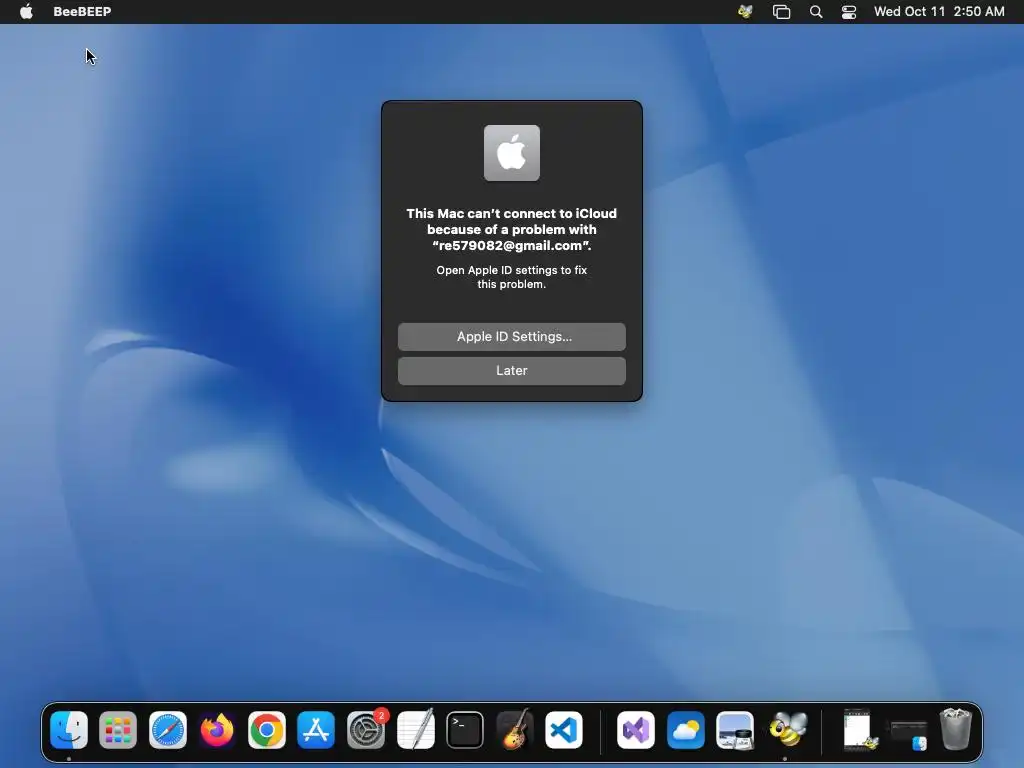Click the Apple logo image in the iCloud dialog

511,153
